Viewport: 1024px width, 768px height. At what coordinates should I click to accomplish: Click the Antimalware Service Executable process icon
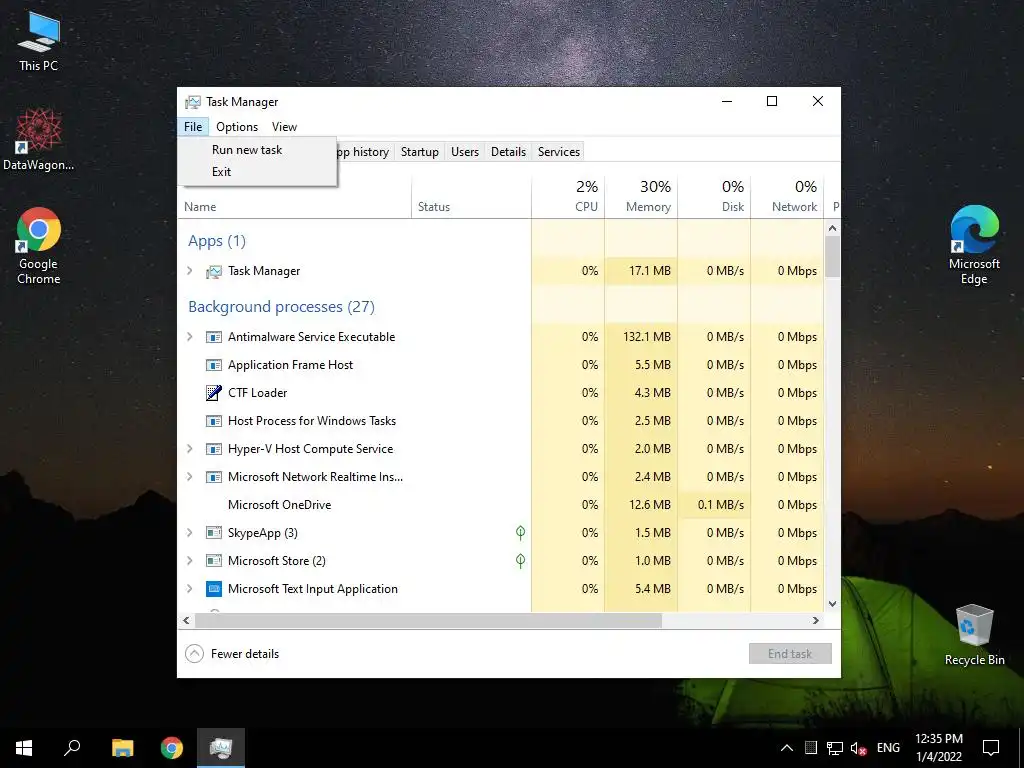pyautogui.click(x=214, y=337)
